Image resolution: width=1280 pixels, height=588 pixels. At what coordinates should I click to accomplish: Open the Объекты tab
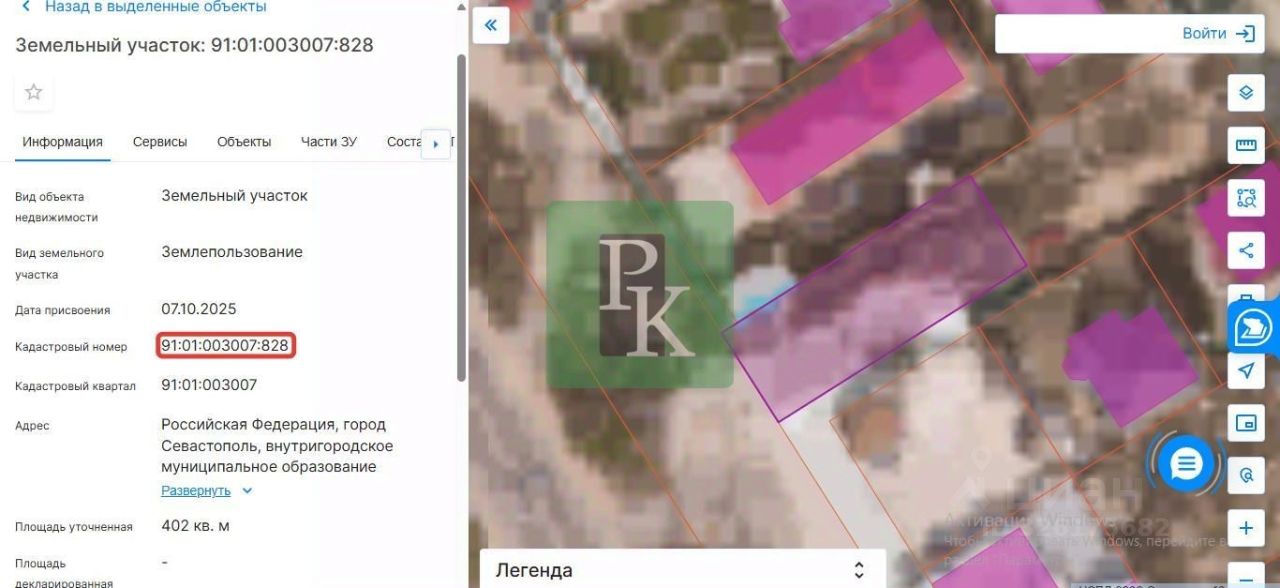pyautogui.click(x=244, y=142)
